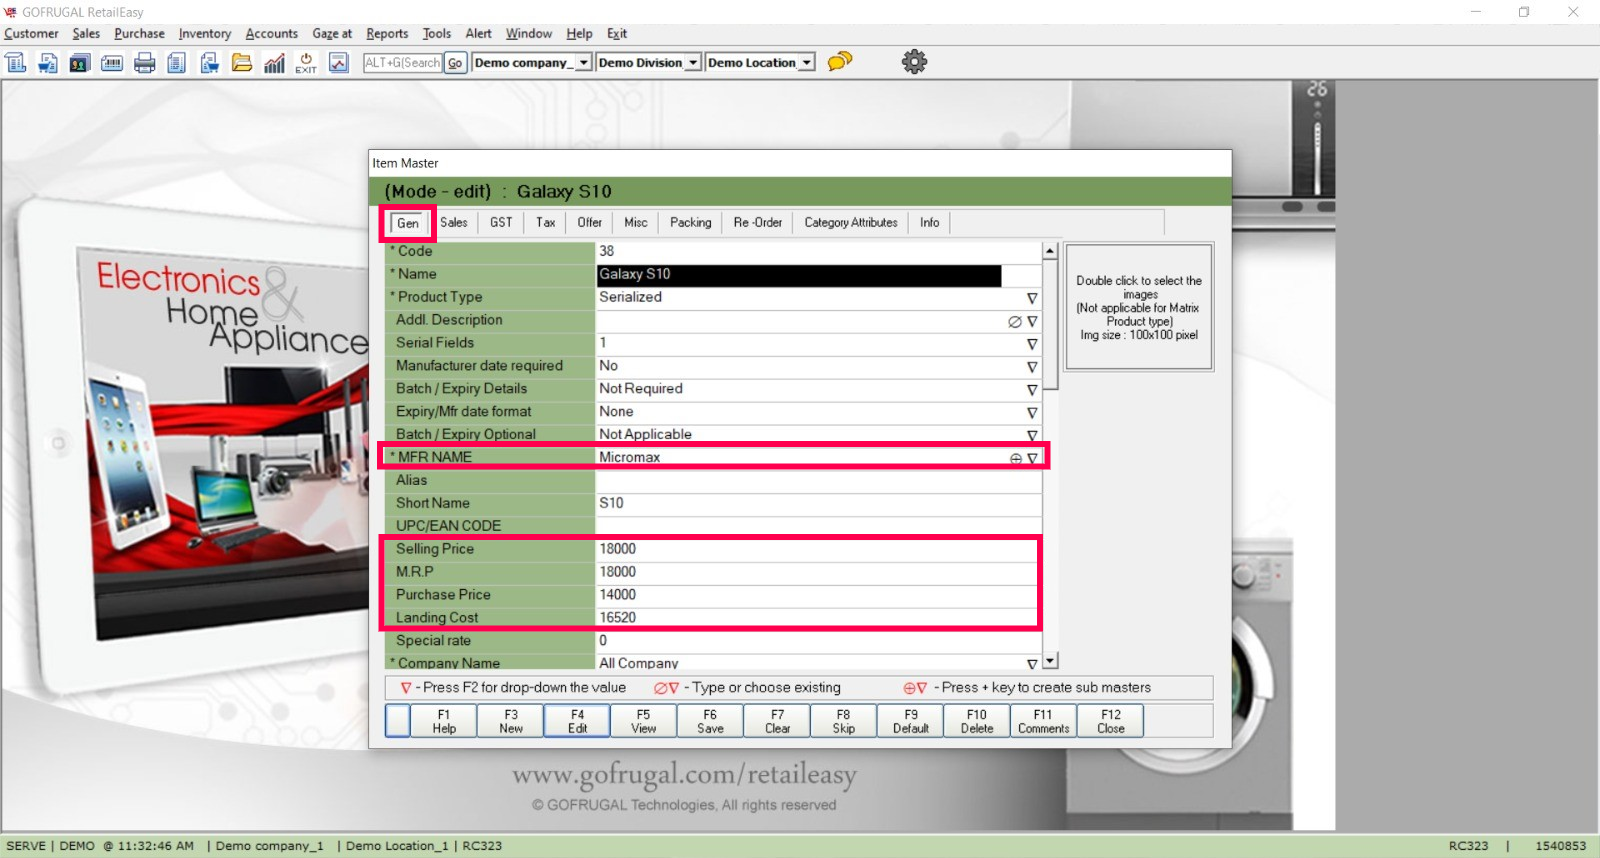Click the F3 New button
Image resolution: width=1600 pixels, height=858 pixels.
pyautogui.click(x=511, y=721)
